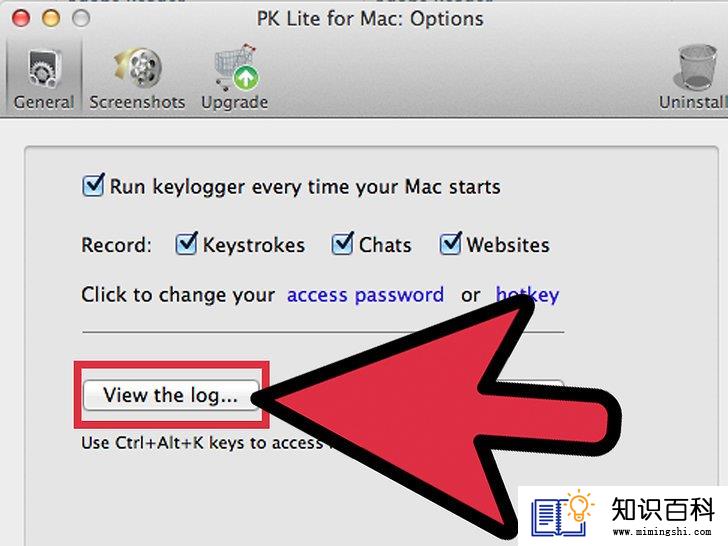The height and width of the screenshot is (546, 728).
Task: Click the Uninstall trash can icon
Action: pos(697,67)
